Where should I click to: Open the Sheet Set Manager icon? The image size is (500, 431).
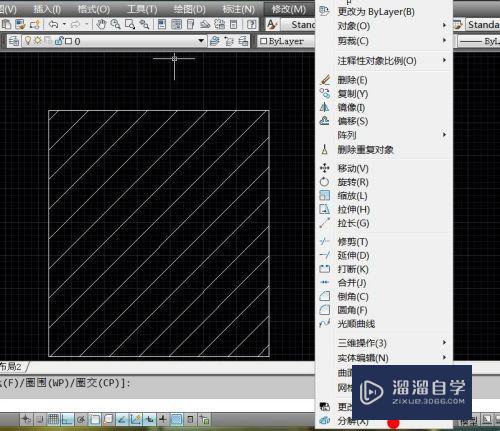coord(205,24)
